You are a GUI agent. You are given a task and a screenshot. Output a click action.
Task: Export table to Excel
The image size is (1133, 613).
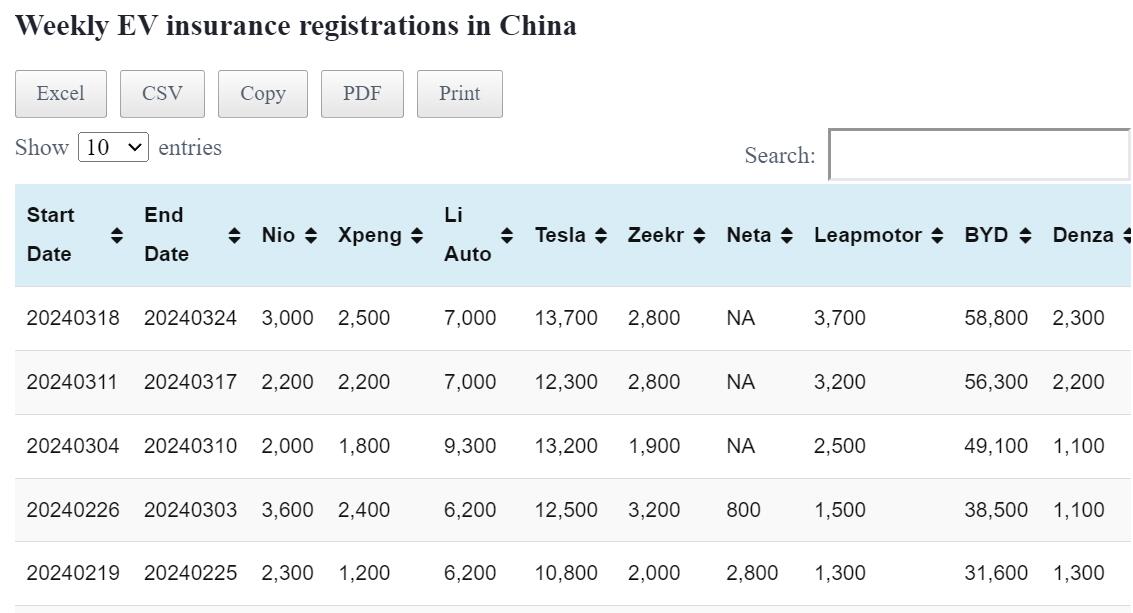(x=60, y=94)
